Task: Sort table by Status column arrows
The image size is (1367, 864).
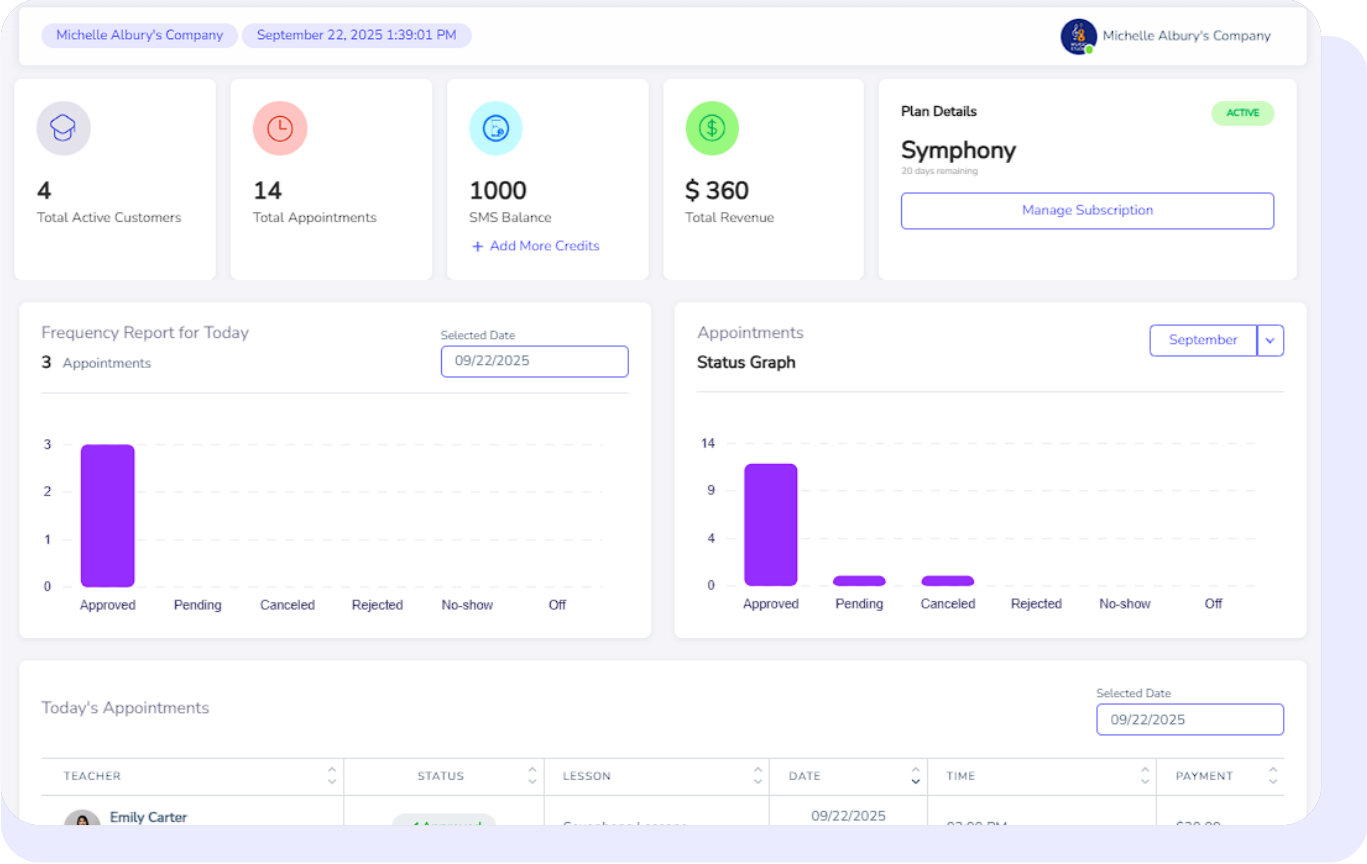Action: 532,775
